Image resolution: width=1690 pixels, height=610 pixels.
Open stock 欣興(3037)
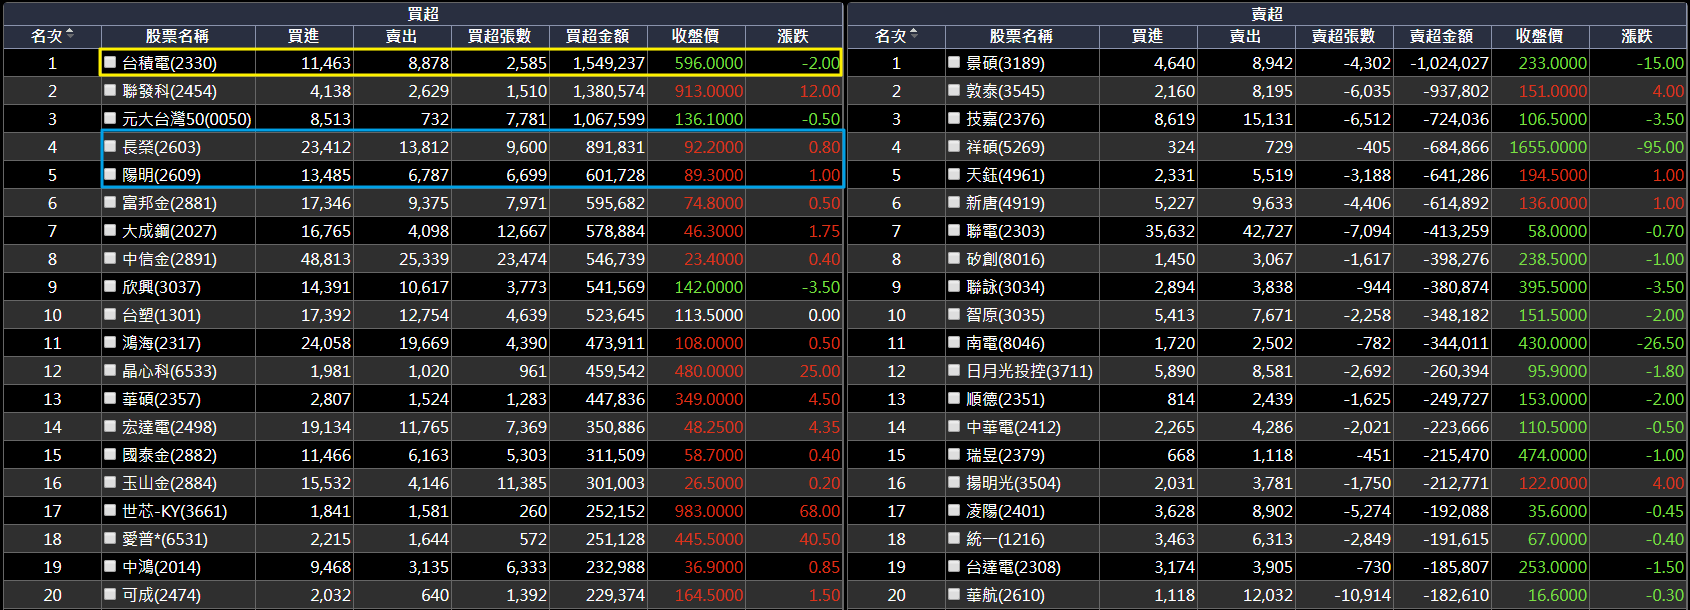161,287
